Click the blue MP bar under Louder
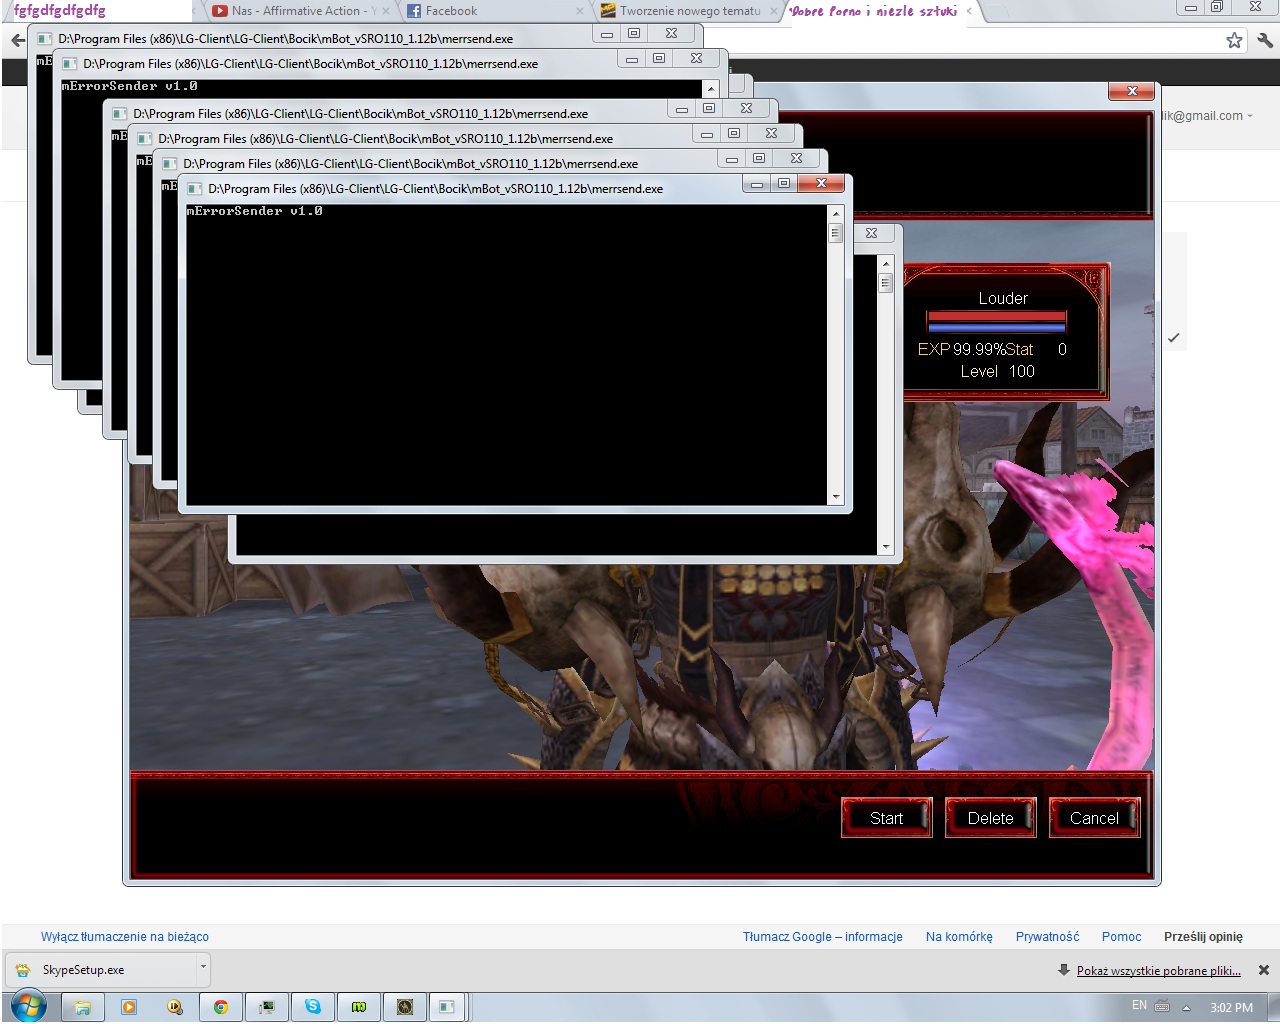1280x1024 pixels. point(997,328)
